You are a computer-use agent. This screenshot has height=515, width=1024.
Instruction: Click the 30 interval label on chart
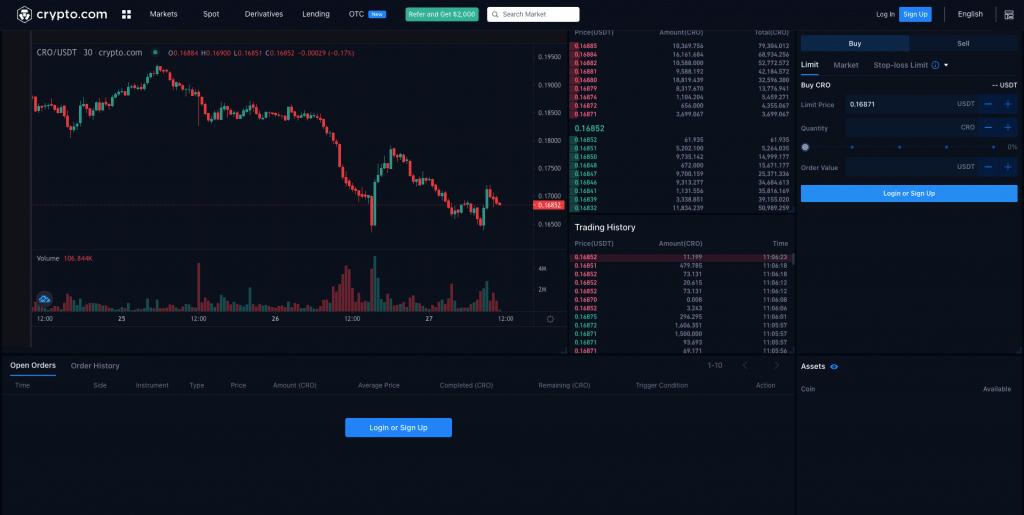88,53
